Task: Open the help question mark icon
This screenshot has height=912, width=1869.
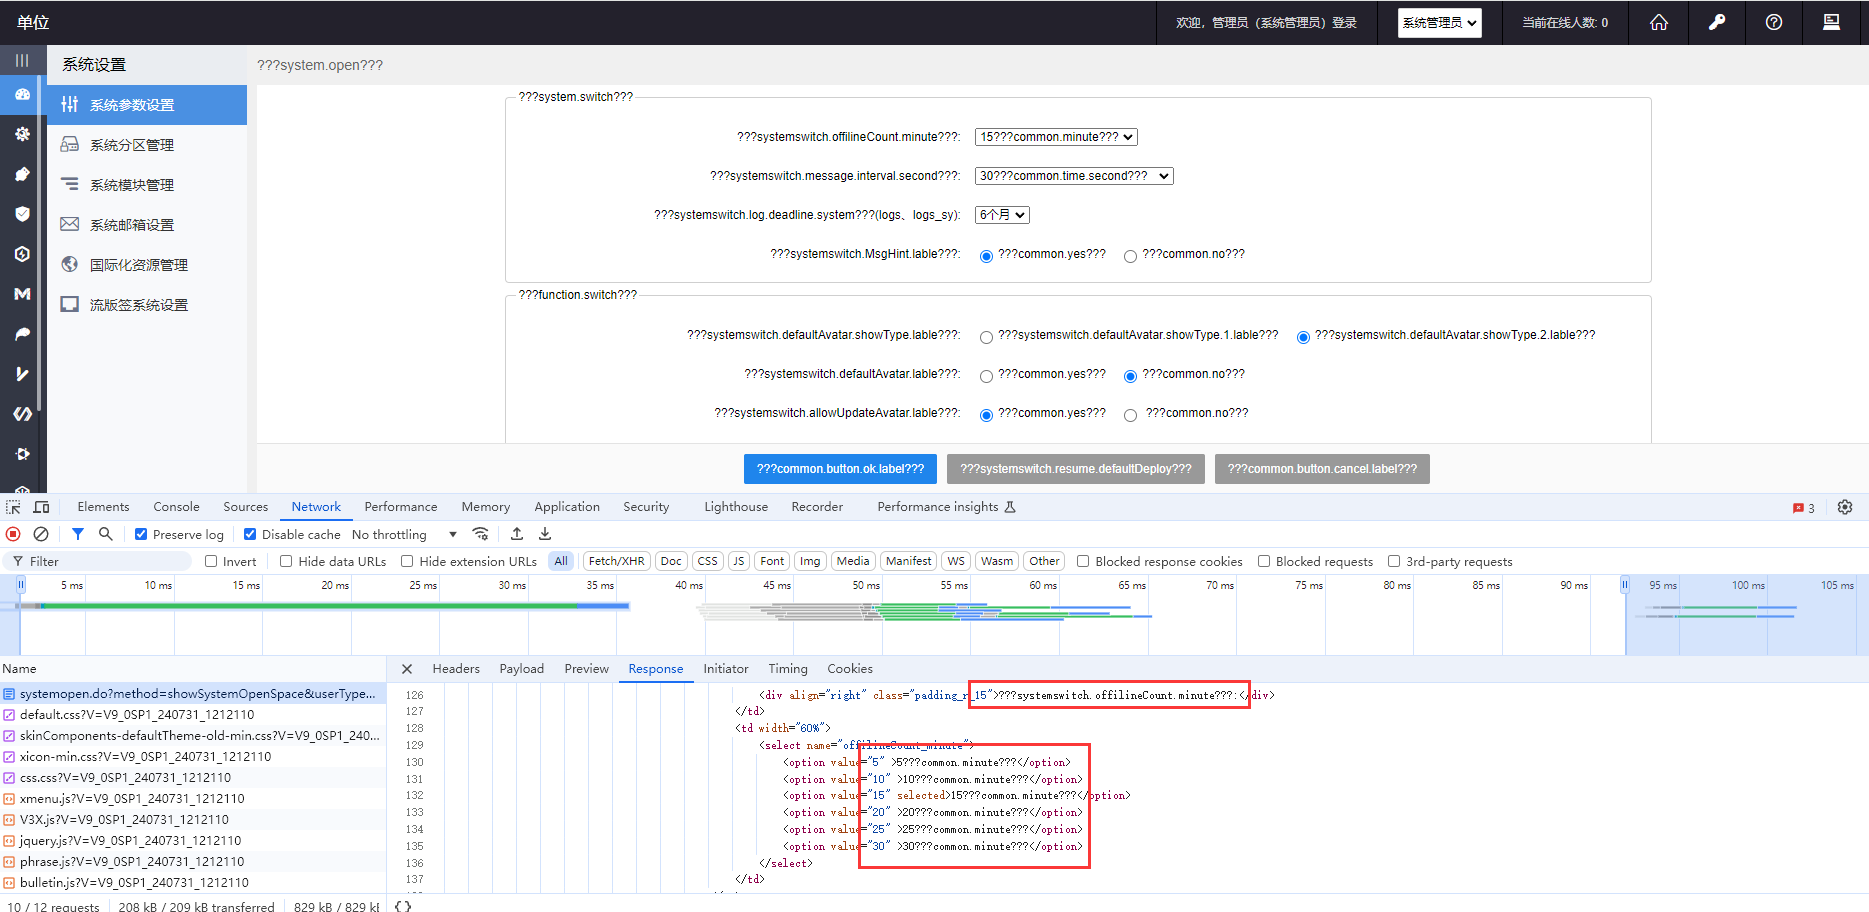Action: (1773, 22)
